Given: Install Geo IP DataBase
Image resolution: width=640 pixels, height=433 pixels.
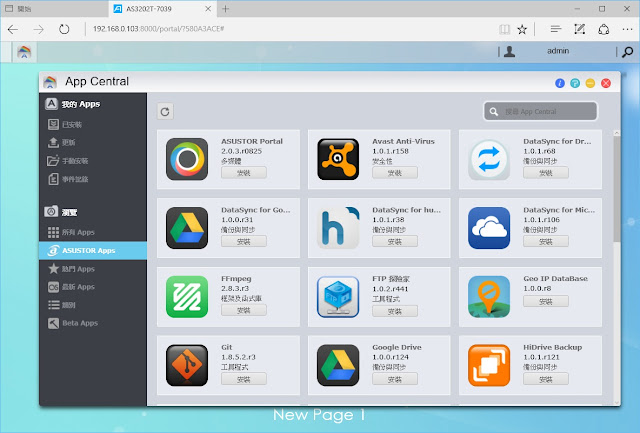Looking at the screenshot, I should click(546, 301).
